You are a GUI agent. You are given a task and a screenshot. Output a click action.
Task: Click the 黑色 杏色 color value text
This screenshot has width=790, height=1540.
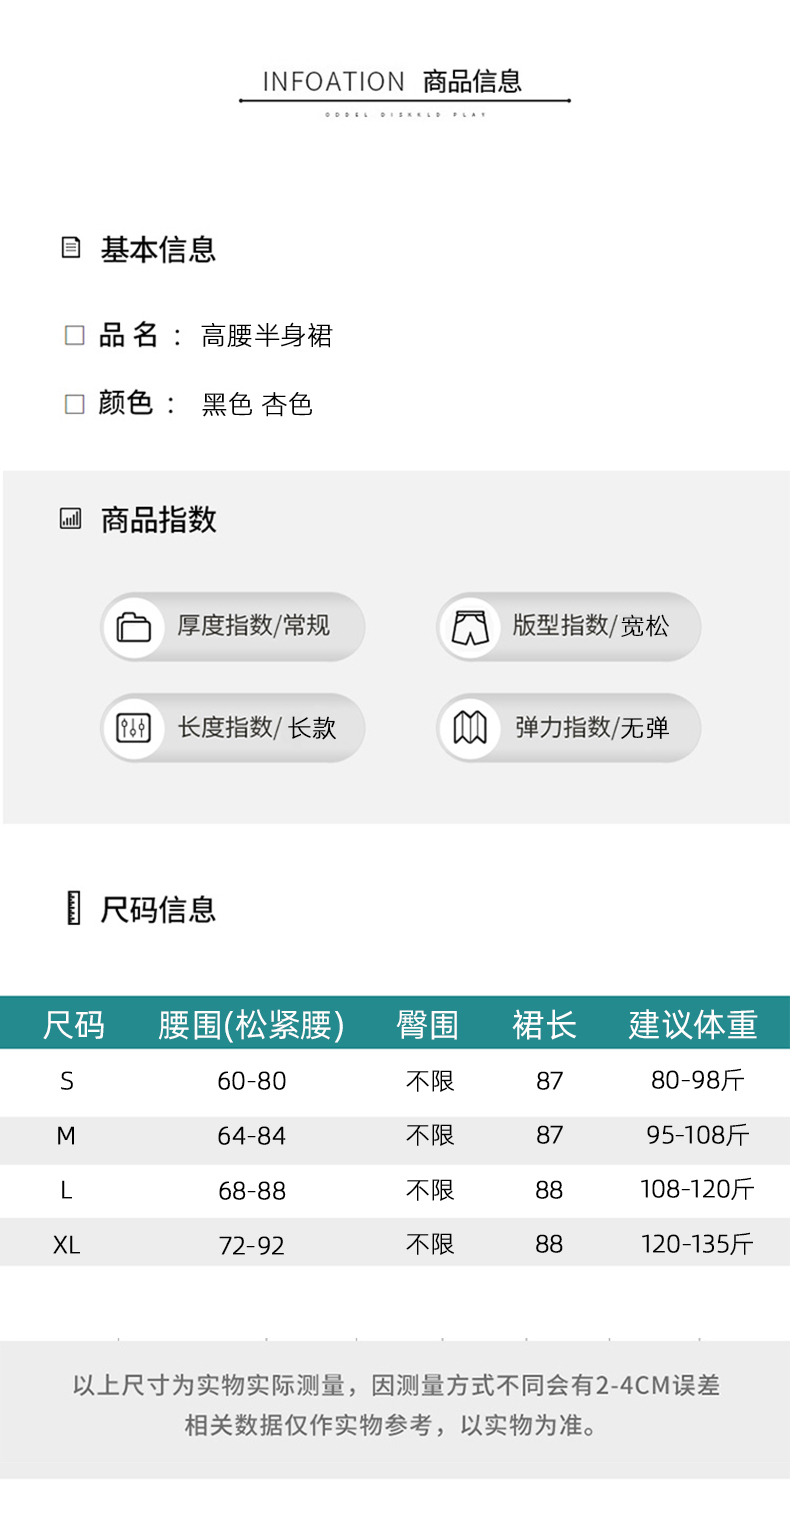[258, 405]
